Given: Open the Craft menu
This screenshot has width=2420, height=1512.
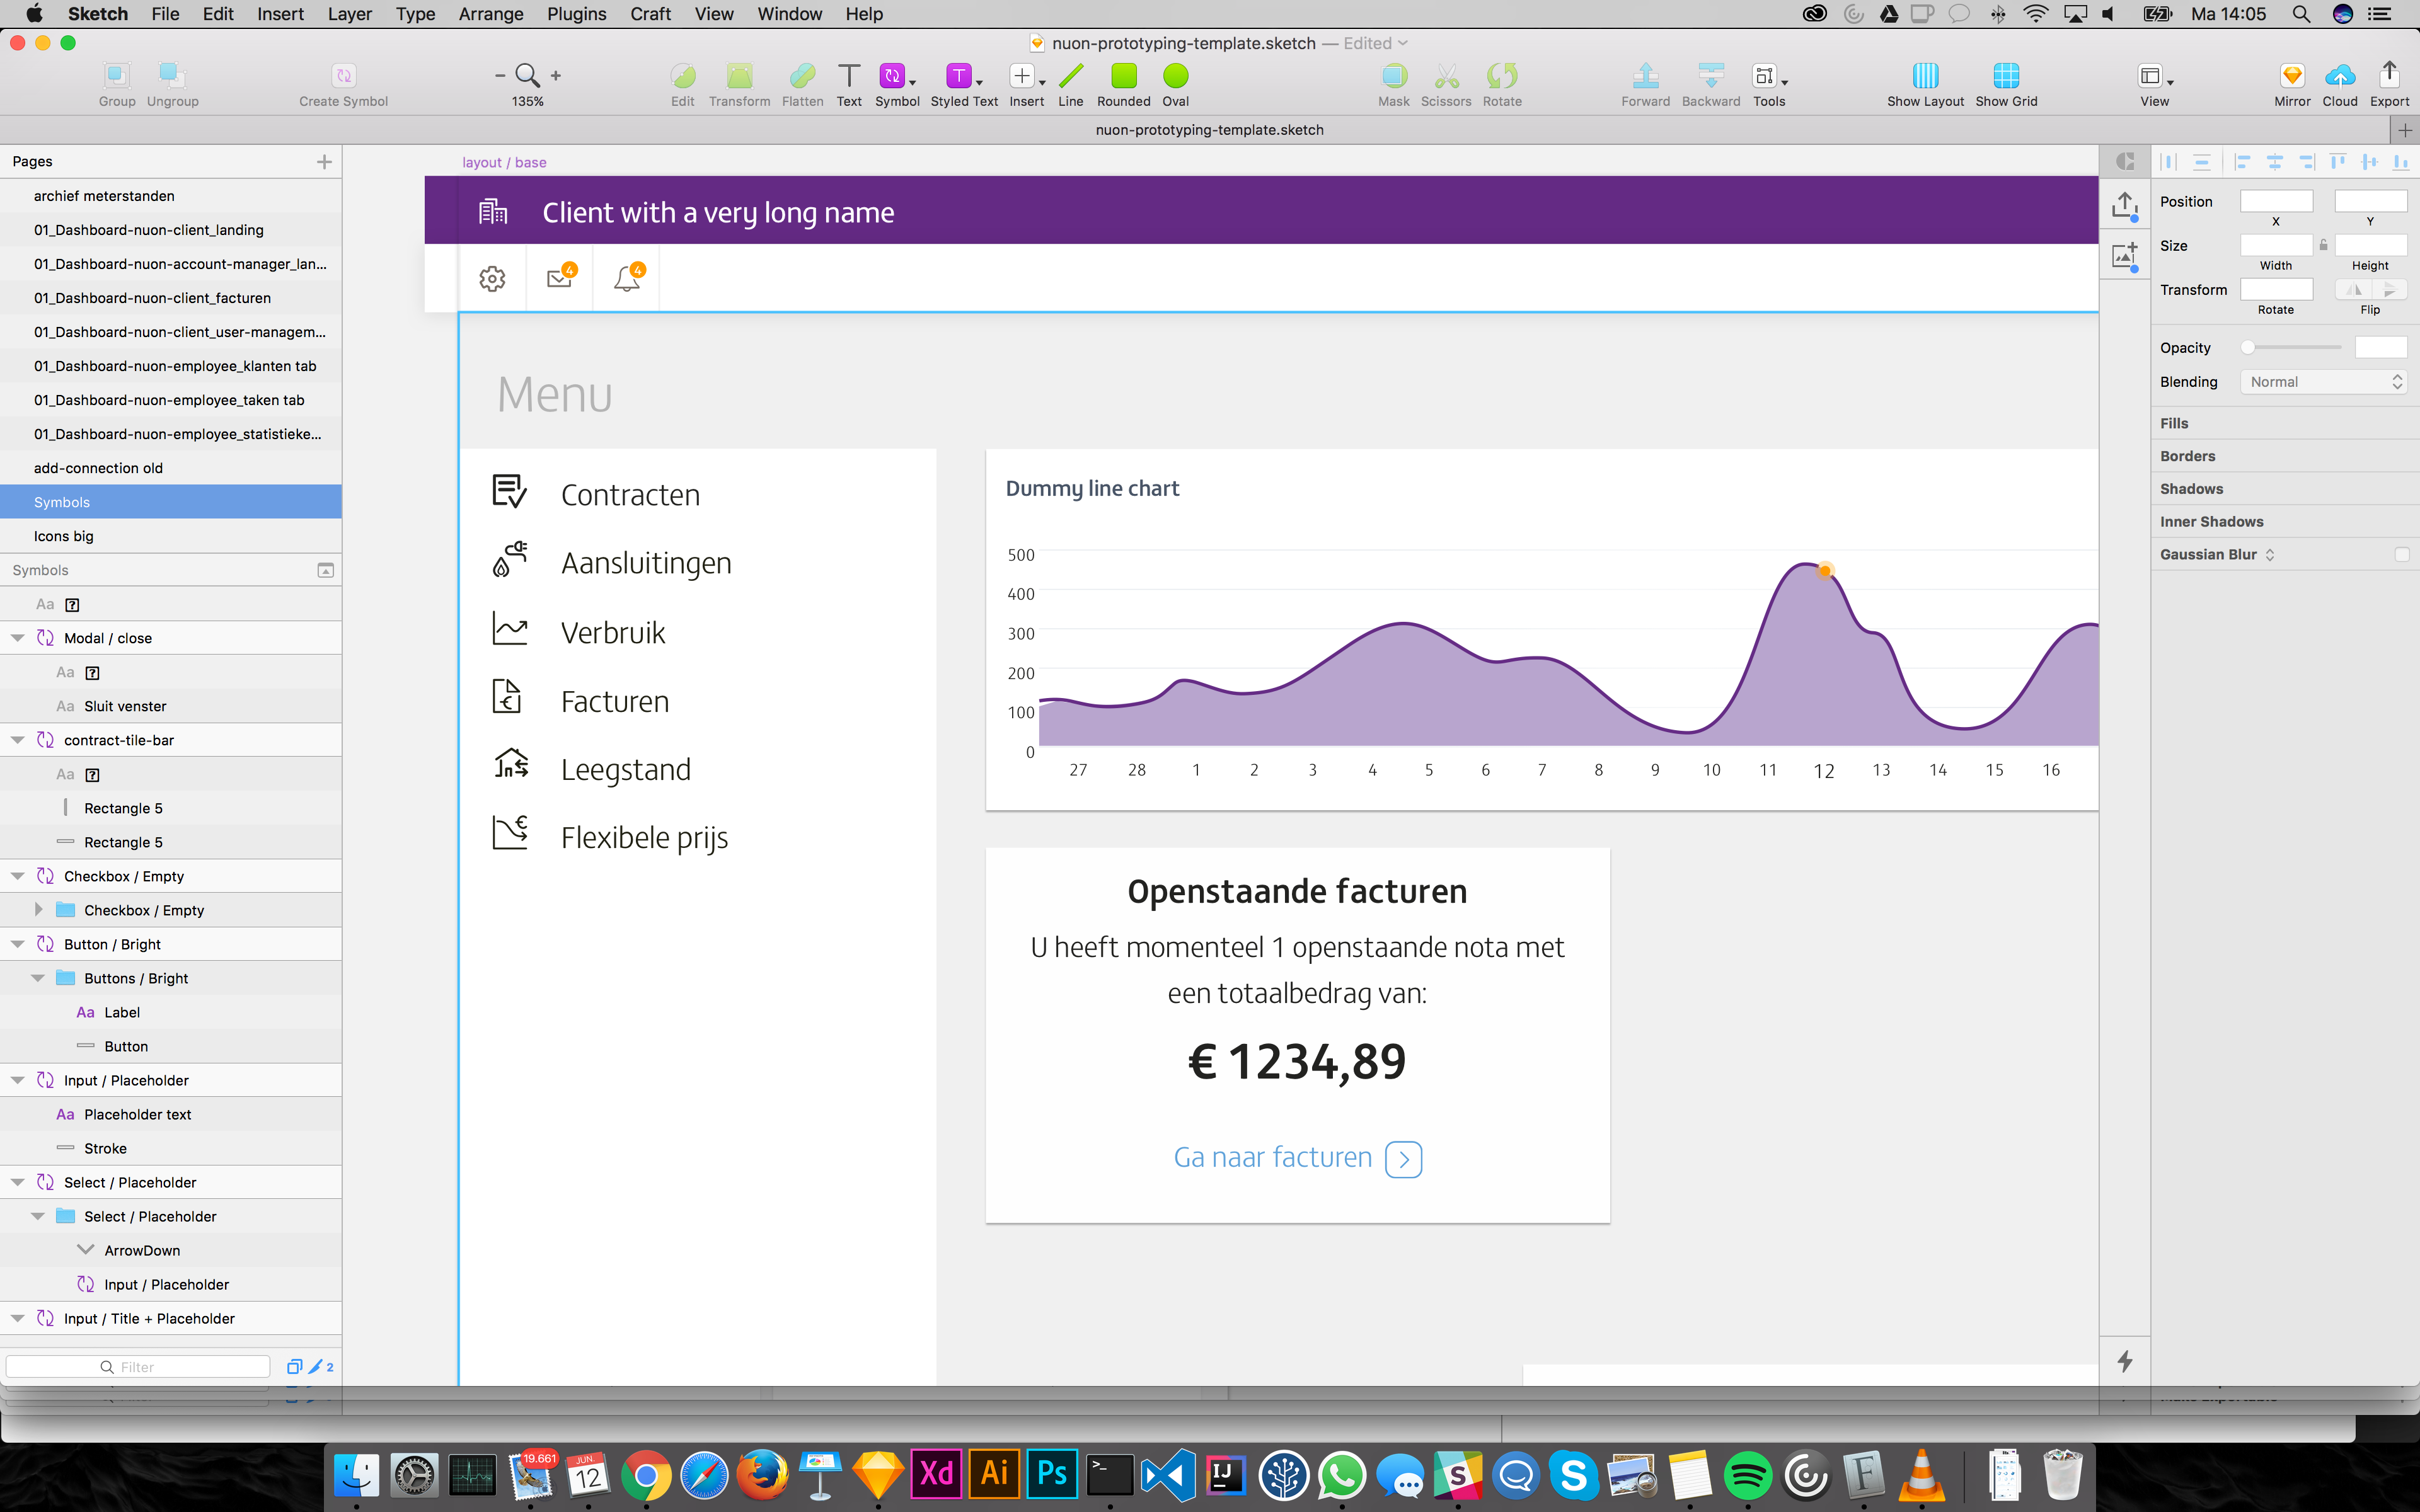Looking at the screenshot, I should coord(650,14).
